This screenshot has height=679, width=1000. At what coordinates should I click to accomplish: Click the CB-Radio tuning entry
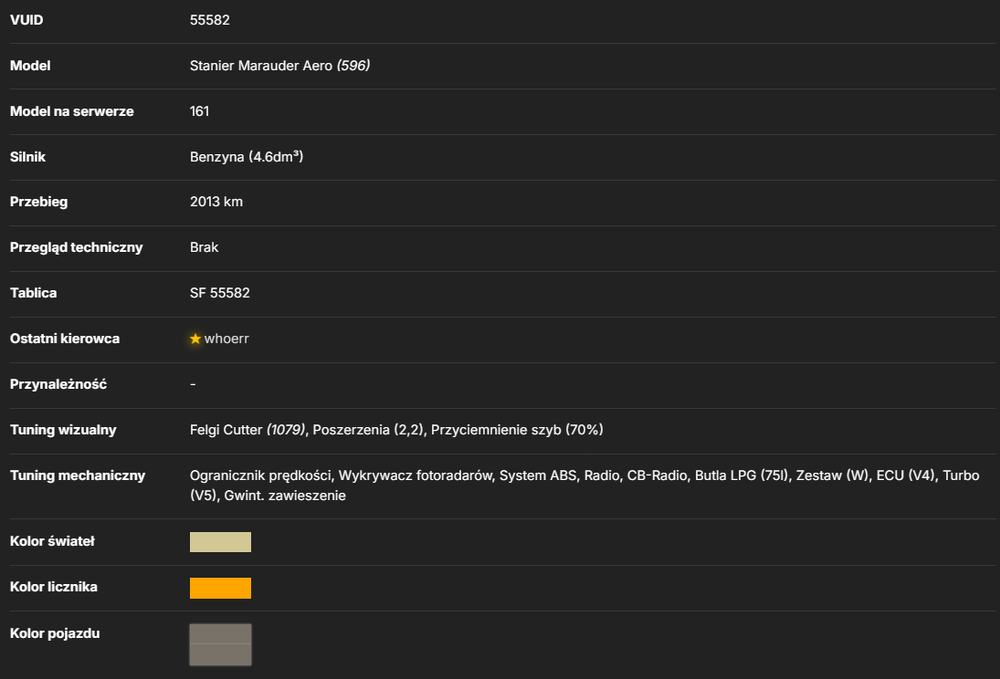tap(658, 476)
